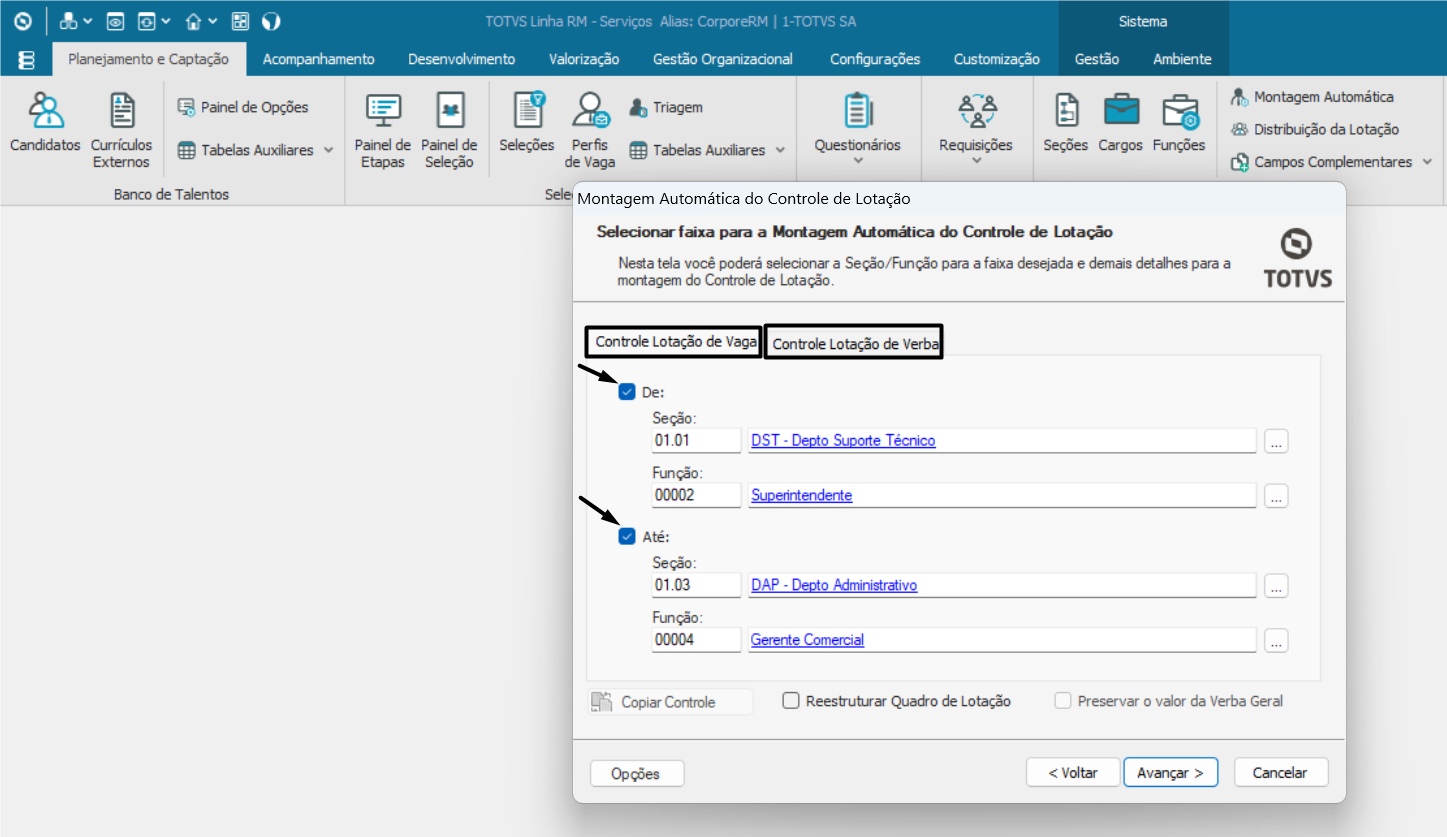Enable Reestruturar Quadro de Lotação

click(791, 701)
